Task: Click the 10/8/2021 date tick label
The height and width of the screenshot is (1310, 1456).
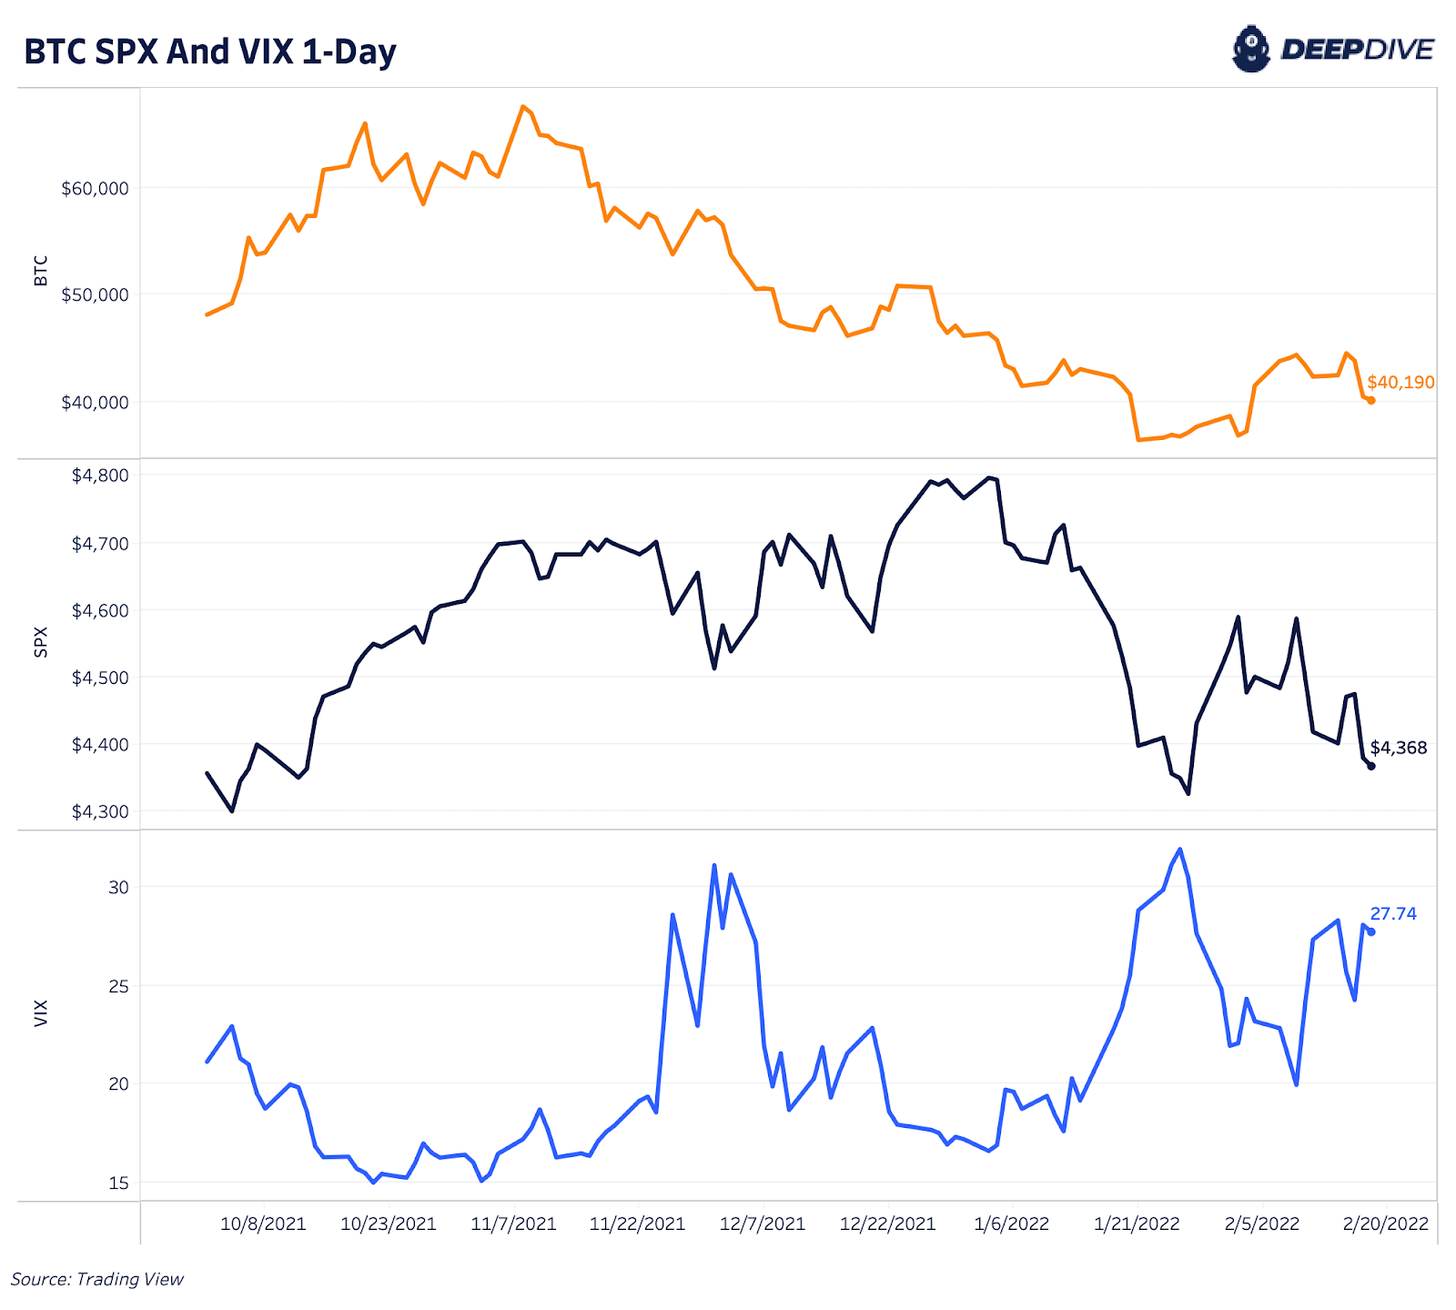Action: pos(263,1224)
